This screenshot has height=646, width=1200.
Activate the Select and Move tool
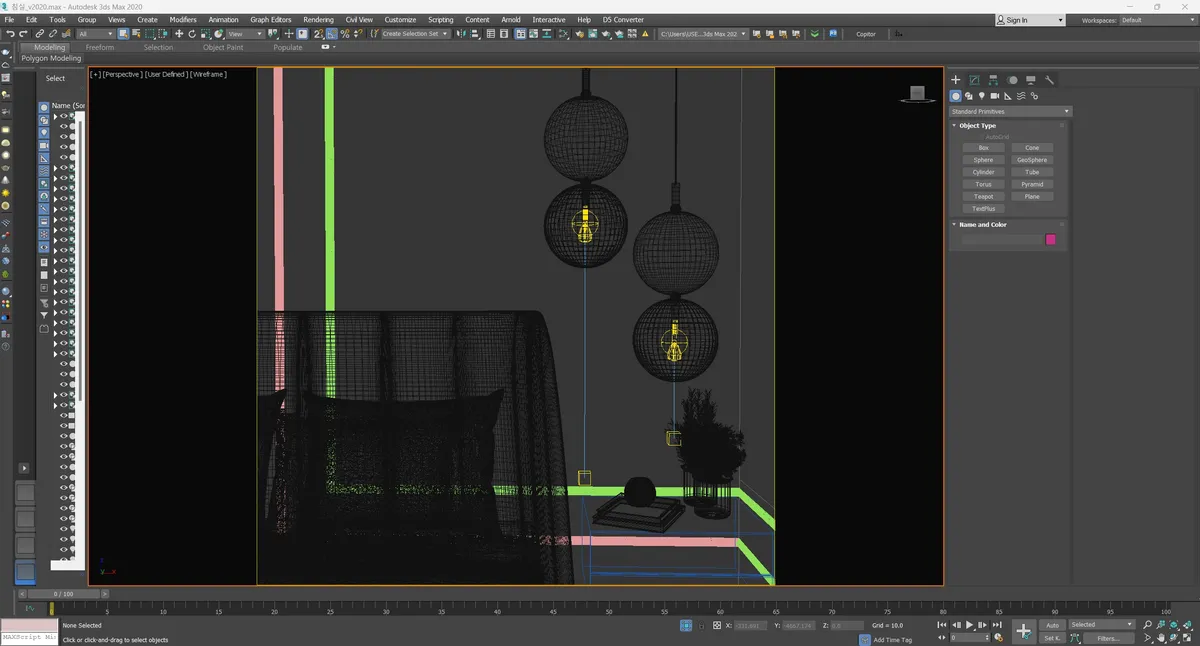pyautogui.click(x=179, y=34)
